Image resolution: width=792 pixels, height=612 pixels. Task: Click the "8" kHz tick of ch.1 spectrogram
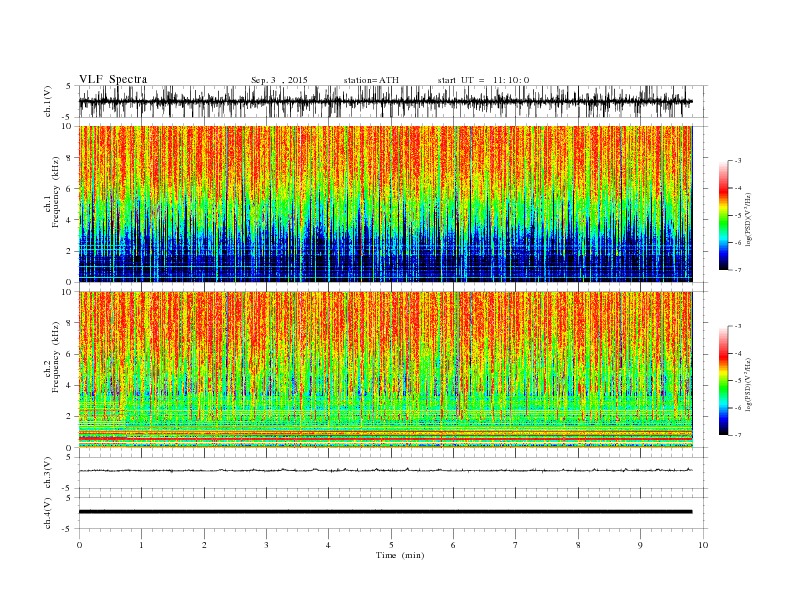click(x=69, y=158)
